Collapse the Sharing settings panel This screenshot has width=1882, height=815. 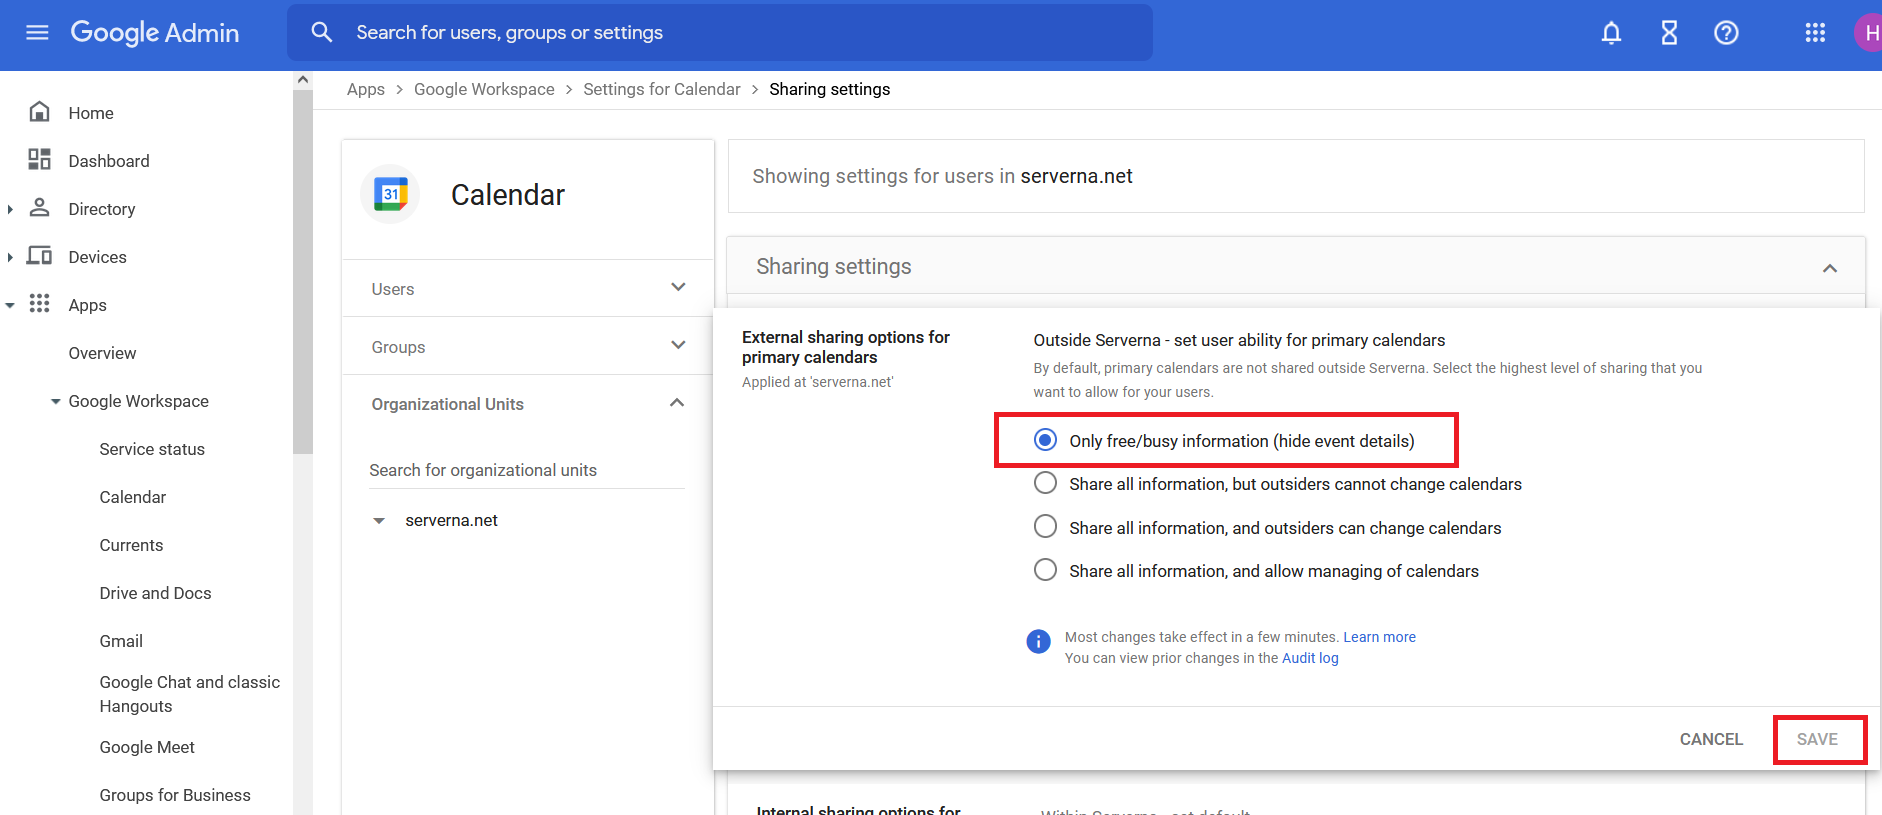(1829, 268)
